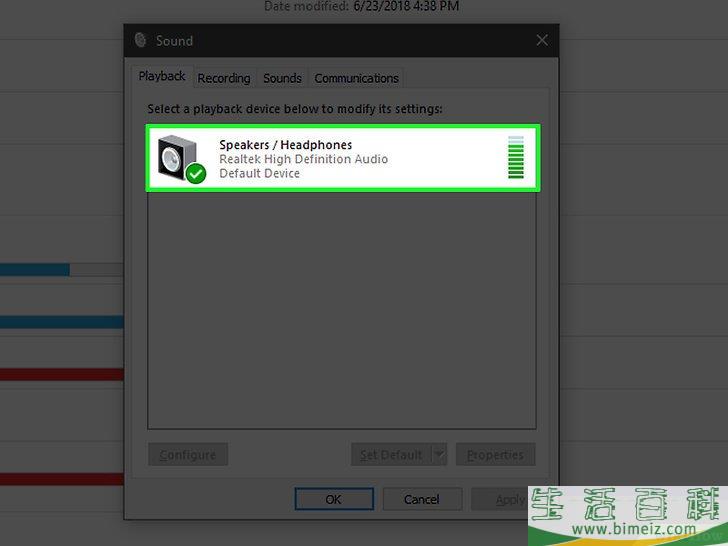Viewport: 728px width, 546px height.
Task: Go to the Sounds tab
Action: [x=282, y=78]
